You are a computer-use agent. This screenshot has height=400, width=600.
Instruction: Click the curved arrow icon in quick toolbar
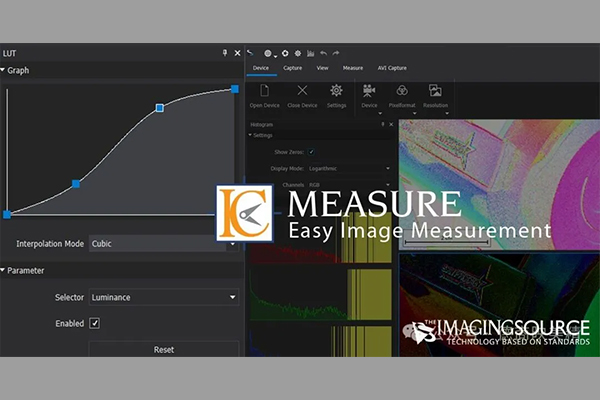click(x=250, y=53)
